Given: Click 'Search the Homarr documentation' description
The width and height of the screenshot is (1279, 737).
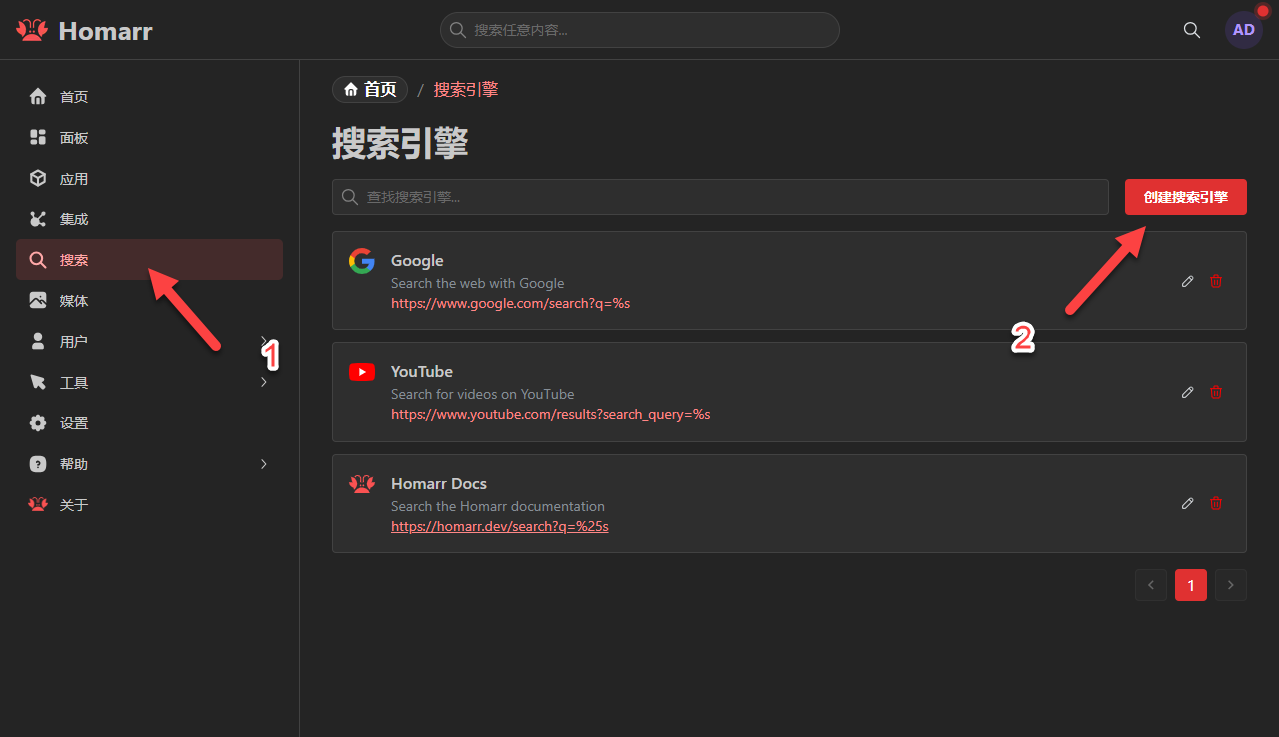Looking at the screenshot, I should 498,506.
